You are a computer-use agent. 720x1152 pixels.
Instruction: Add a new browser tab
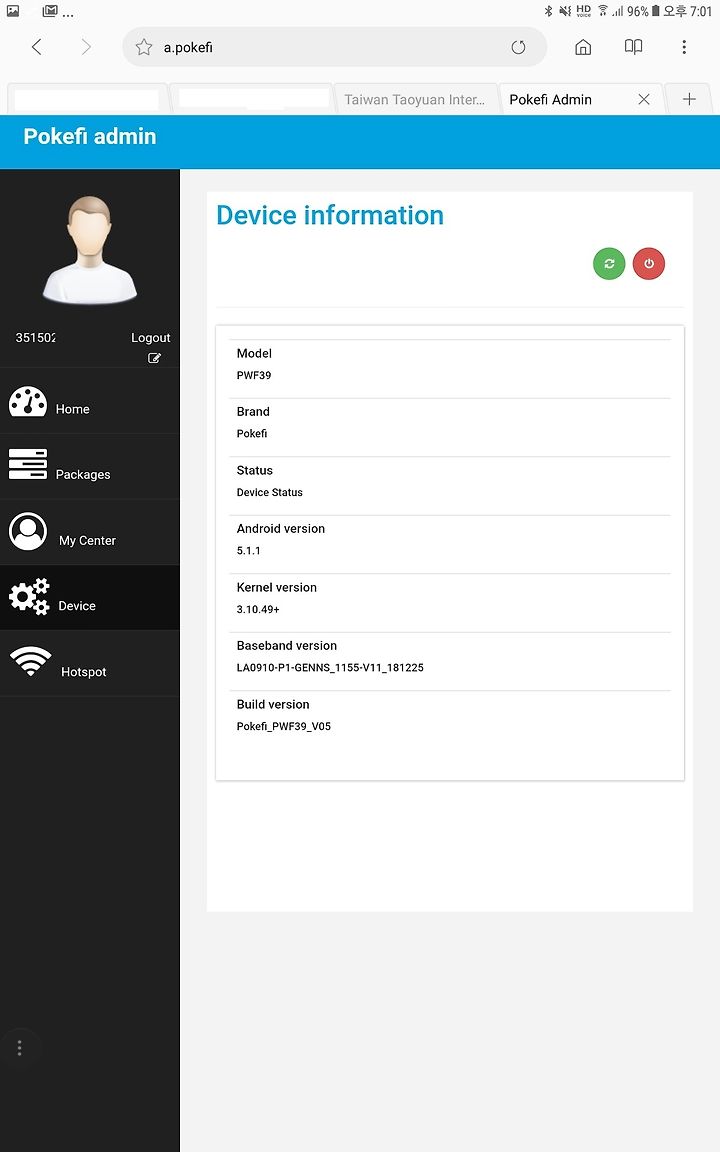[x=689, y=99]
